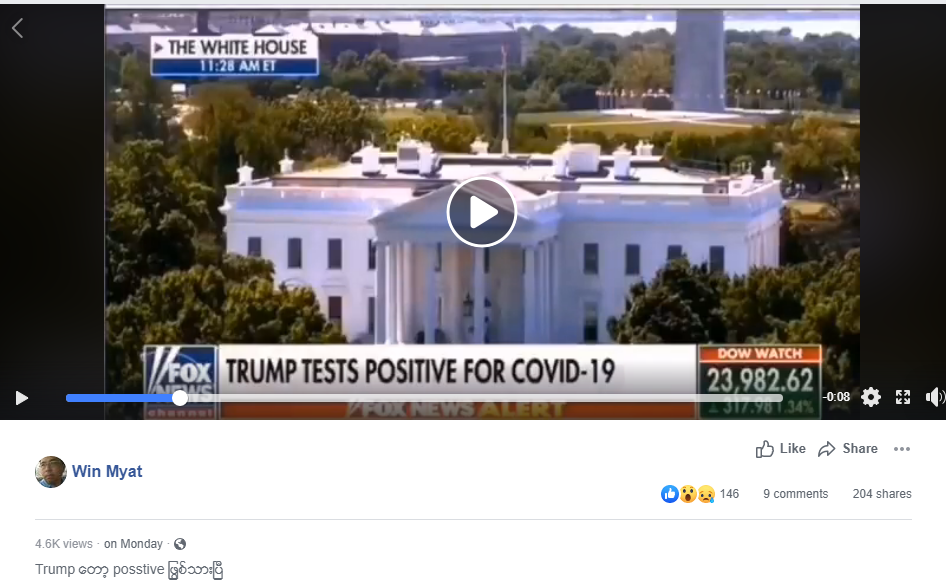Open the Win Myat profile name link

click(107, 472)
